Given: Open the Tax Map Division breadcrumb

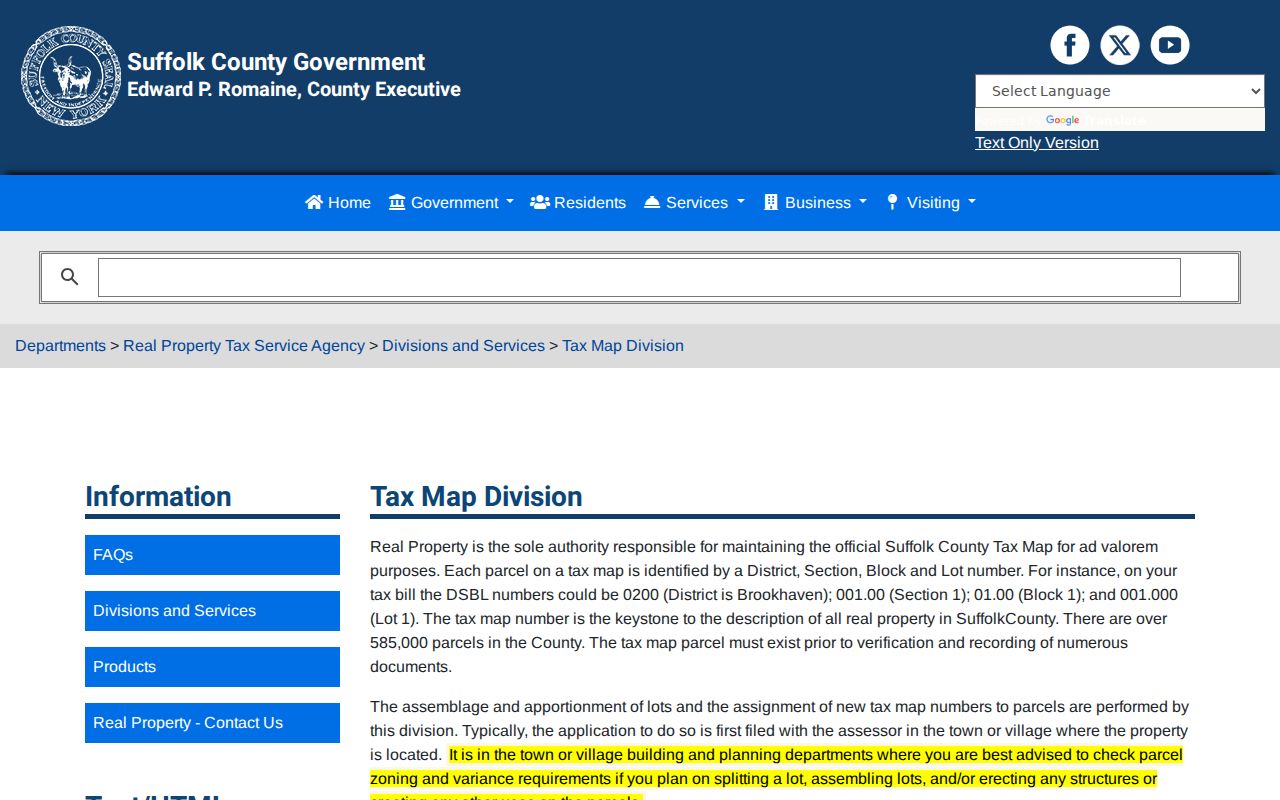Looking at the screenshot, I should click(x=623, y=345).
